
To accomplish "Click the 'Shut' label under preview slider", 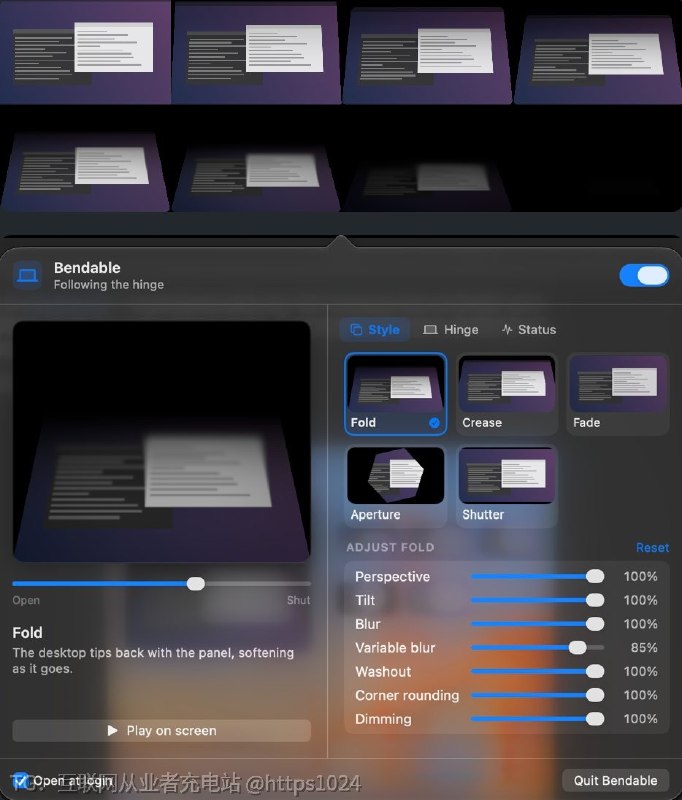I will tap(298, 600).
